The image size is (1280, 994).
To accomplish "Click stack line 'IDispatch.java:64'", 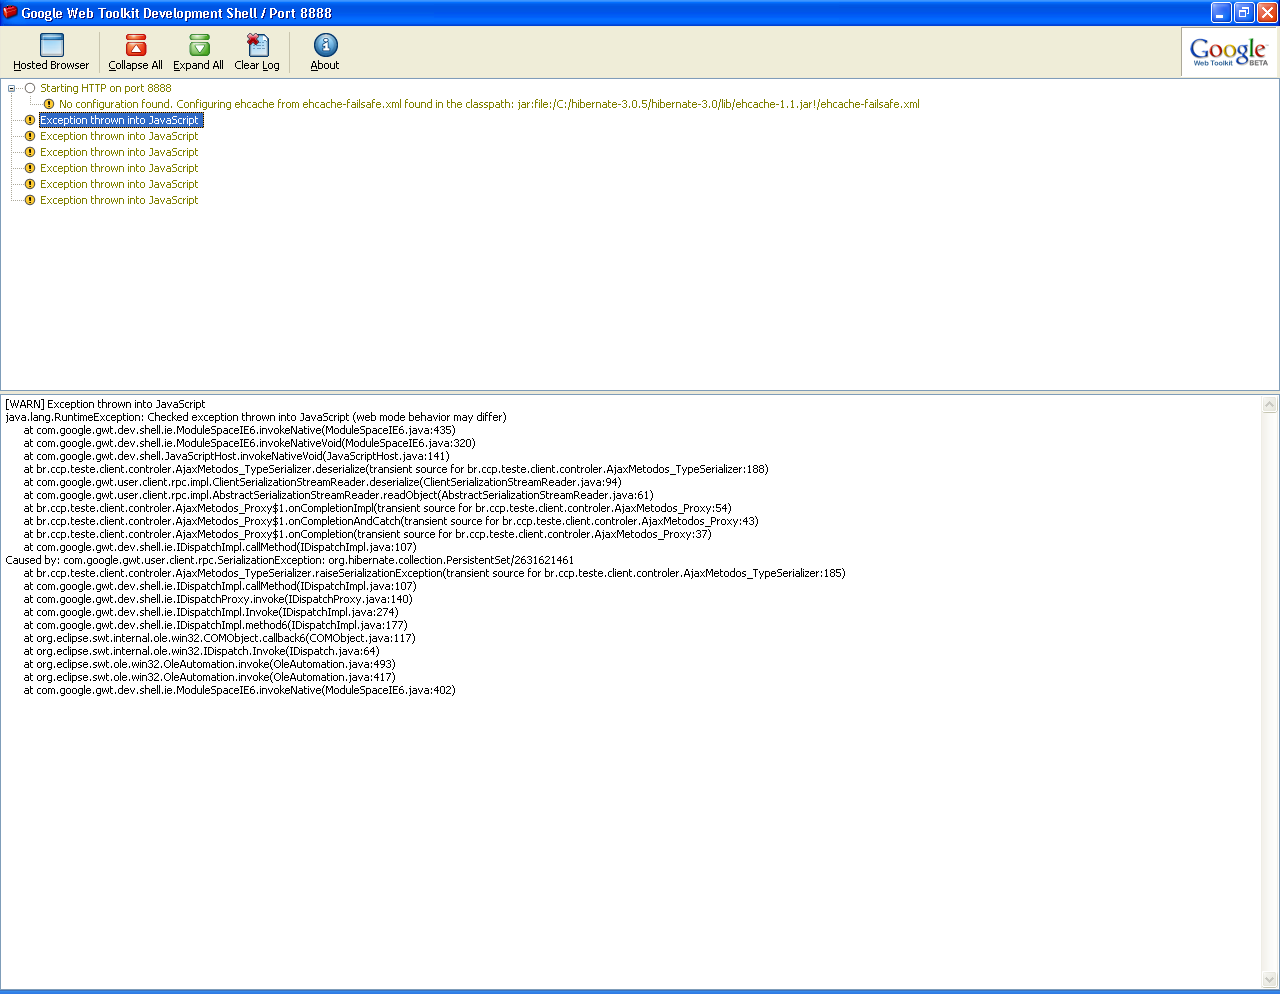I will (202, 651).
